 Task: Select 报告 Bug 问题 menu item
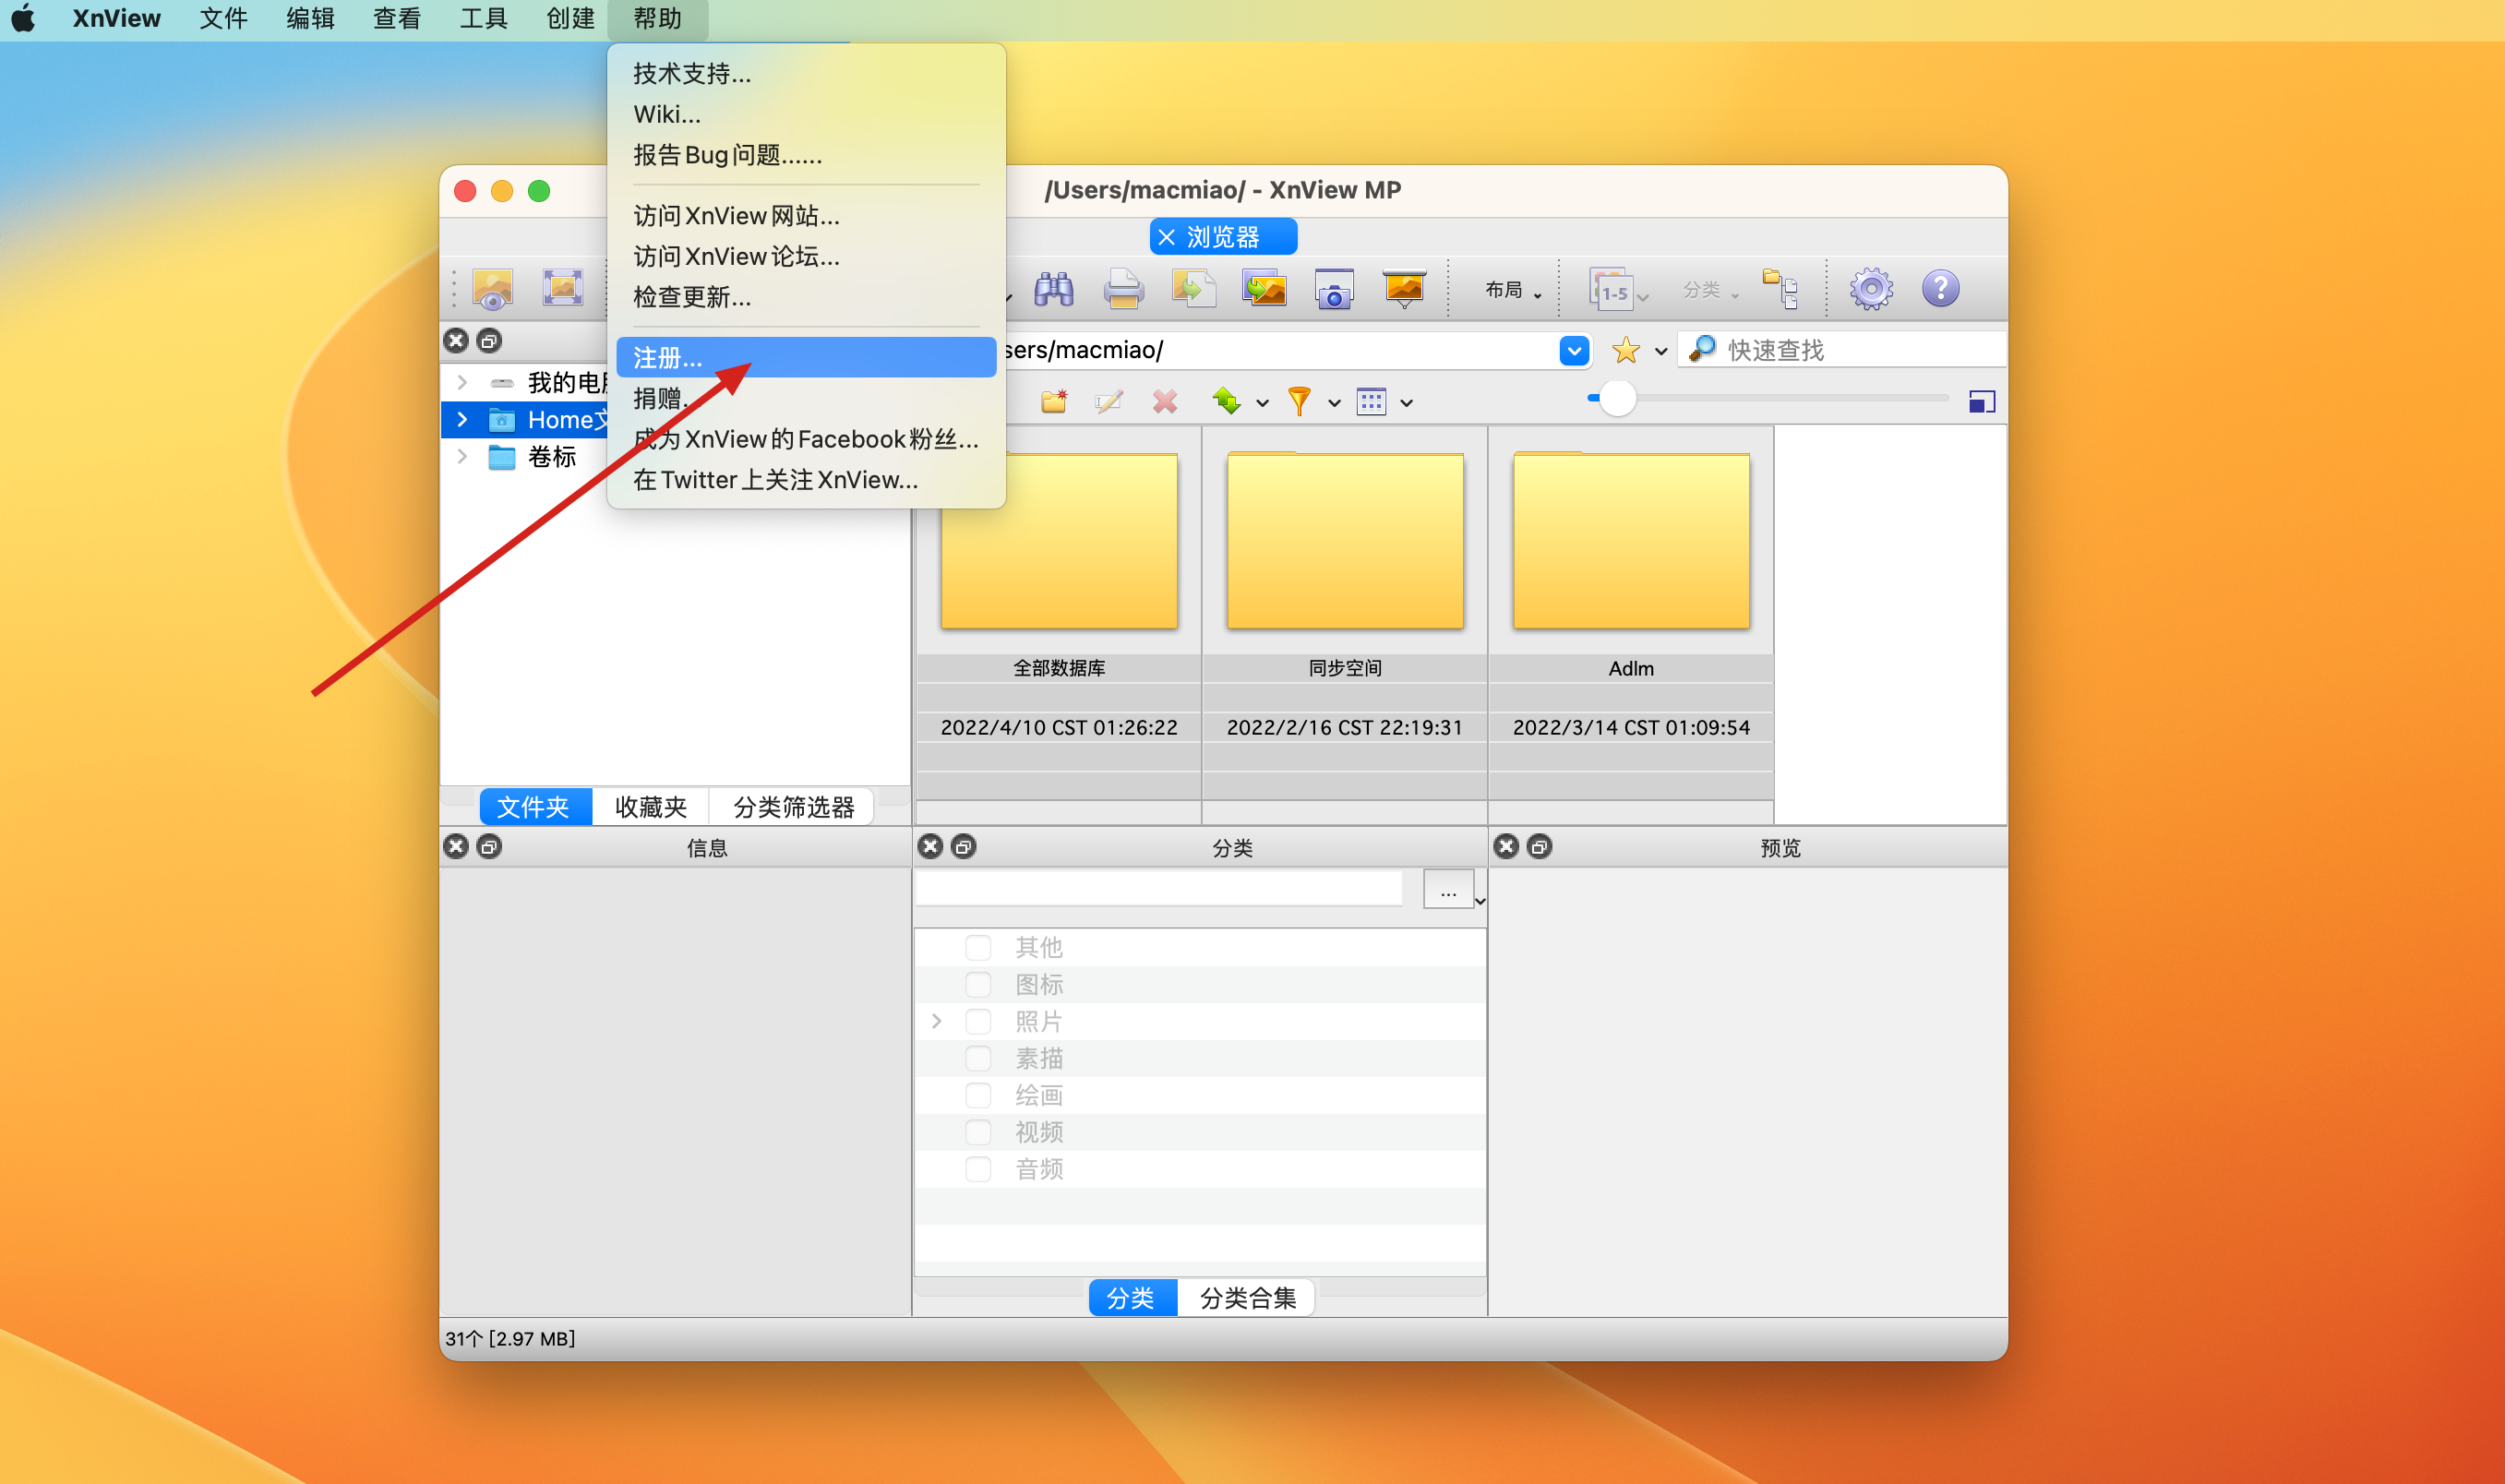pyautogui.click(x=806, y=155)
